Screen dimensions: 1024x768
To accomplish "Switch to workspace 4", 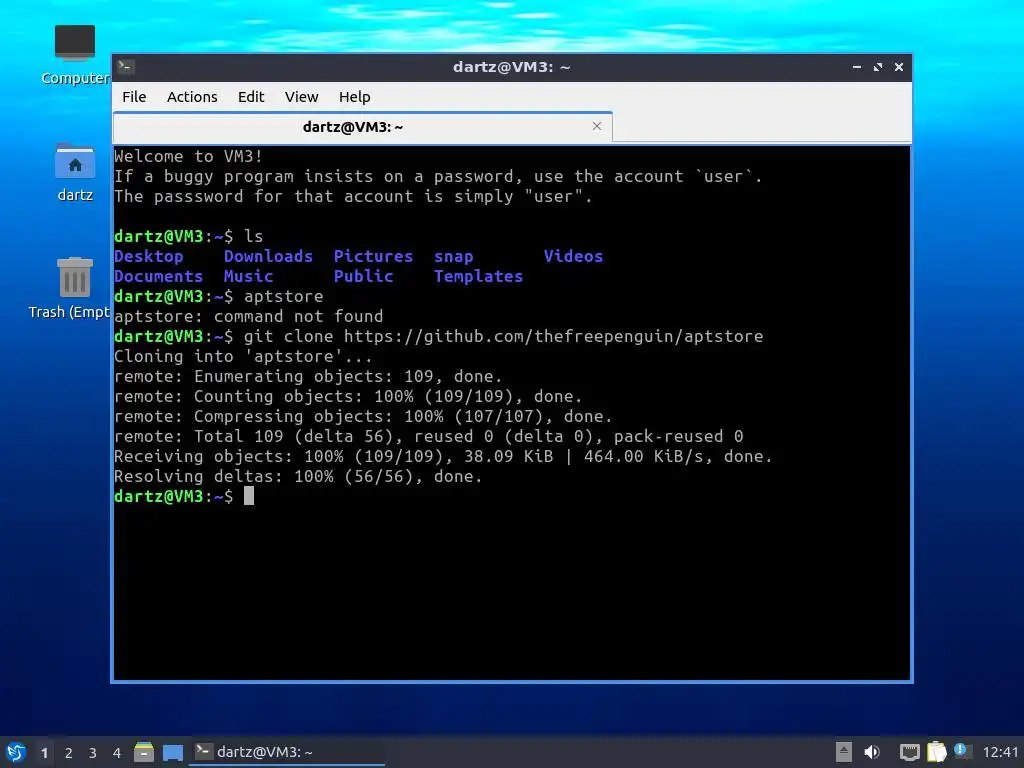I will point(117,753).
